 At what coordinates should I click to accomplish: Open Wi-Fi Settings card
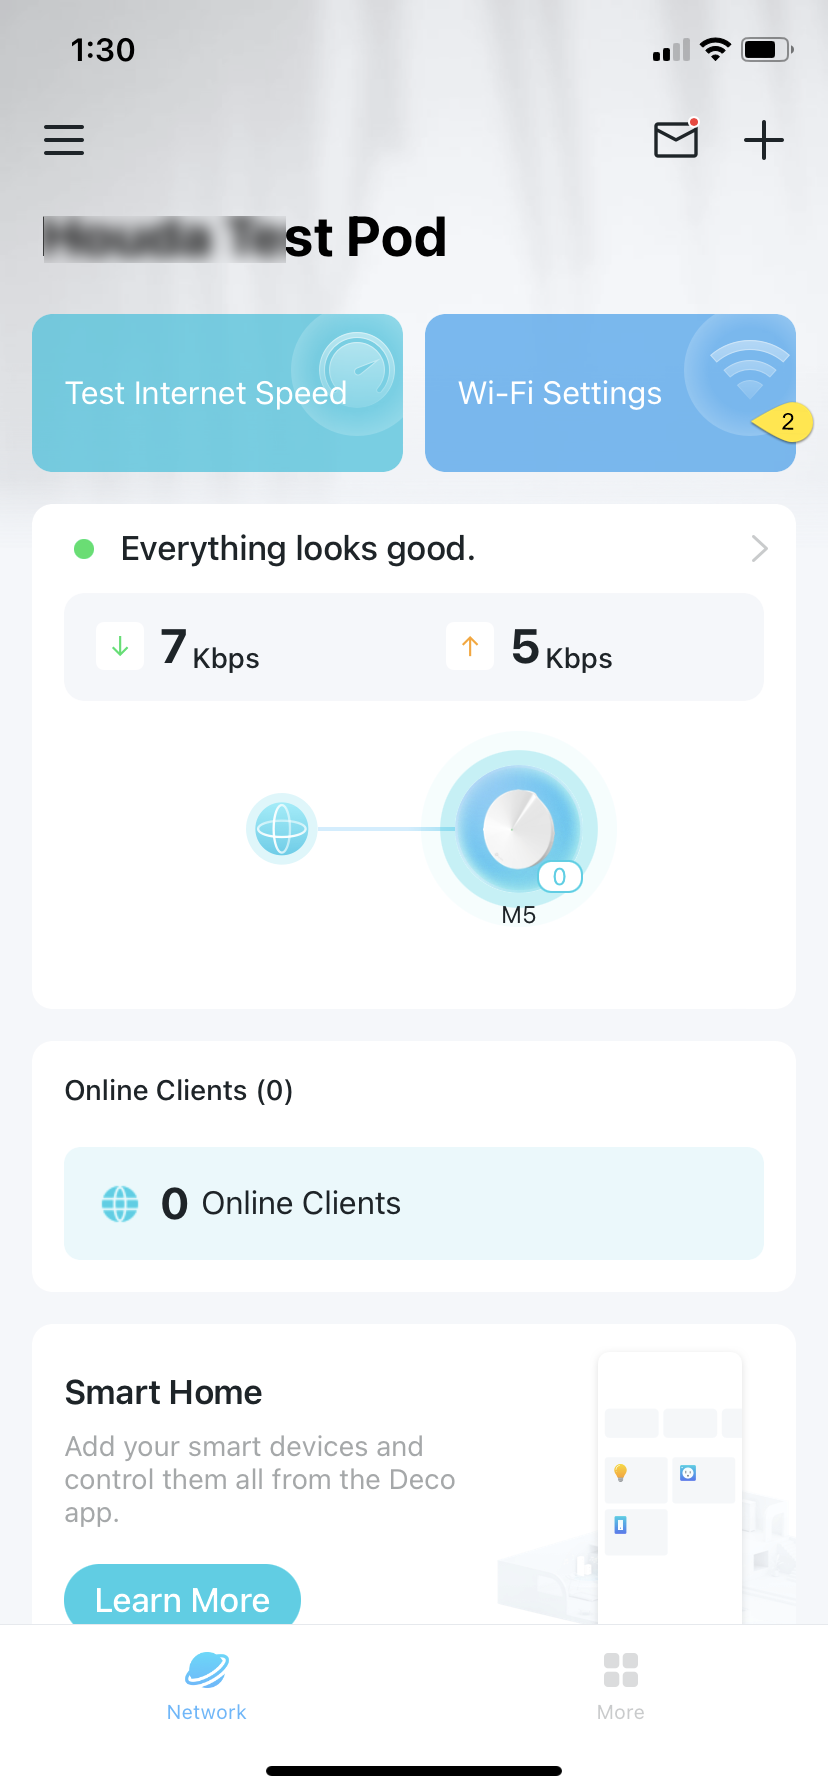coord(610,393)
